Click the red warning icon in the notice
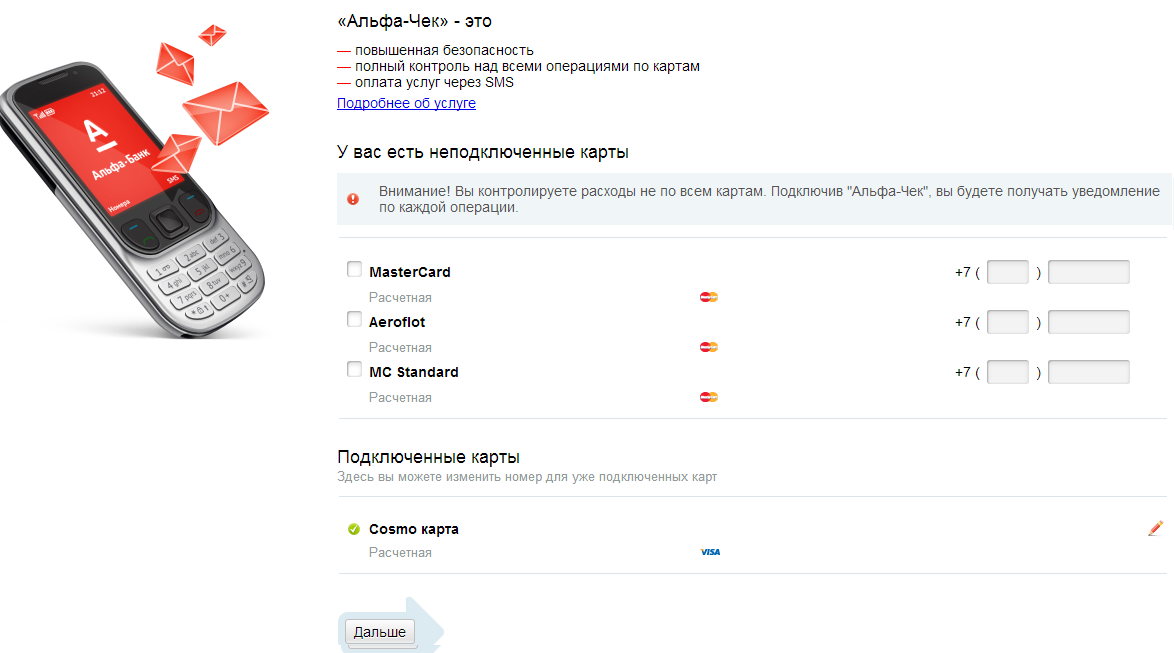Viewport: 1174px width, 653px height. [x=353, y=199]
